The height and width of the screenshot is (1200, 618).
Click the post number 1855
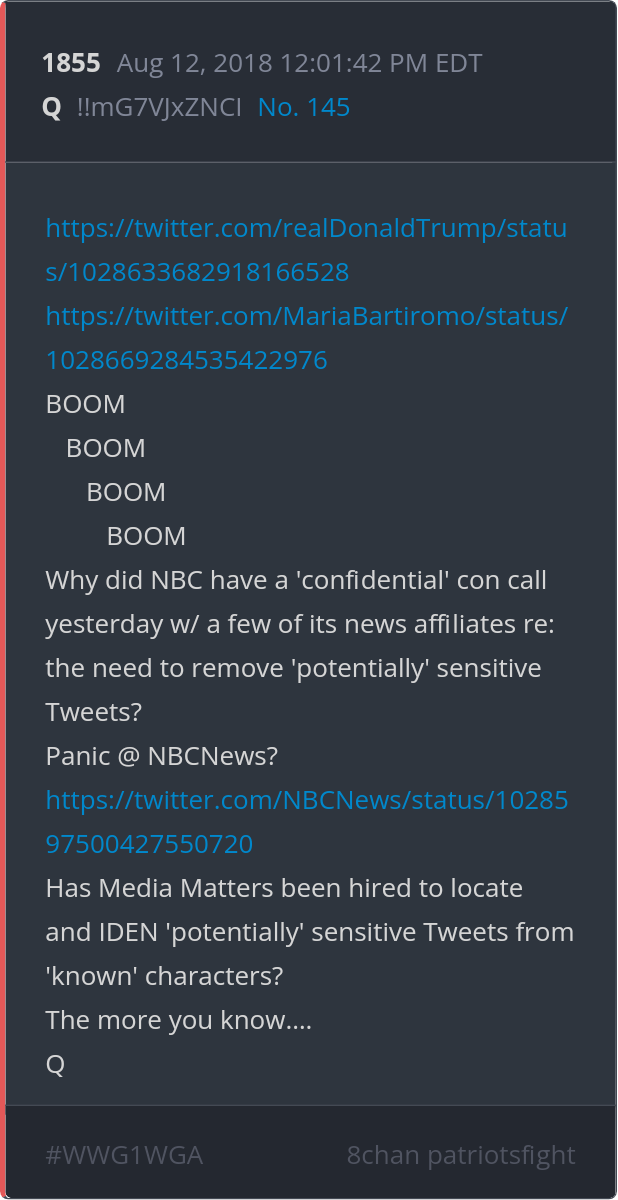pos(71,63)
